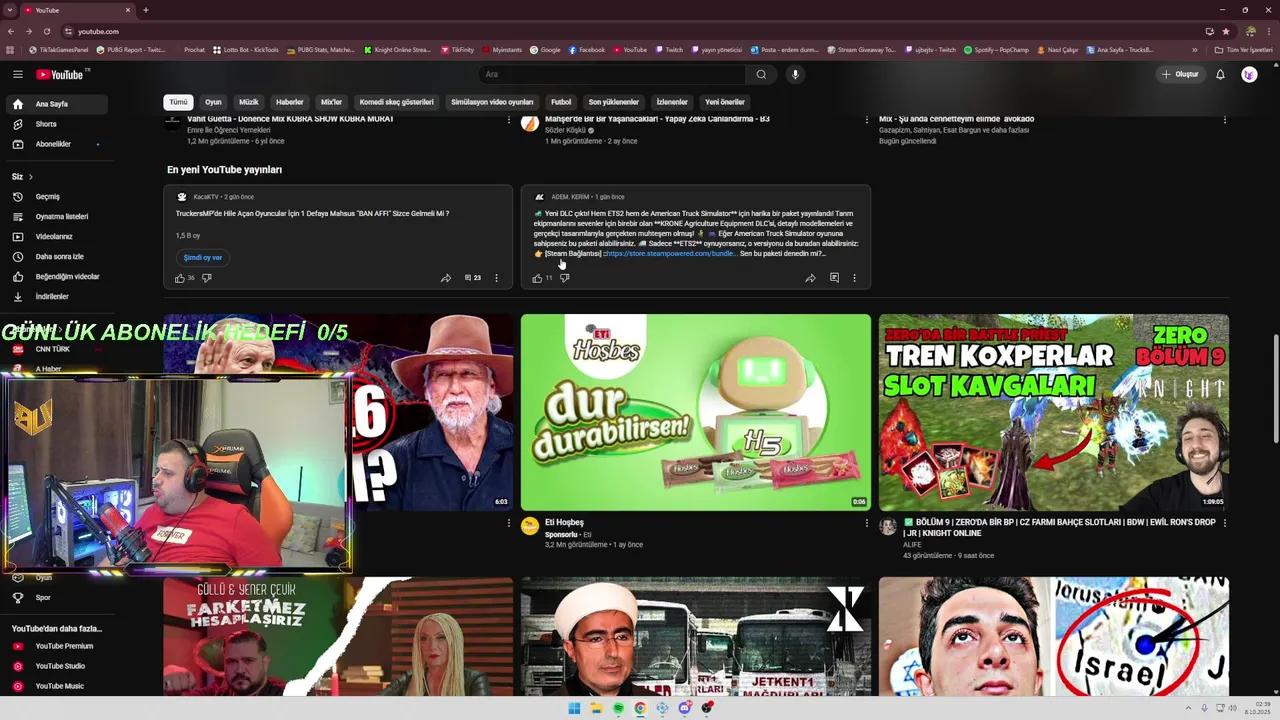Dislike the ADEM. KERİM post
This screenshot has width=1280, height=720.
coord(565,278)
